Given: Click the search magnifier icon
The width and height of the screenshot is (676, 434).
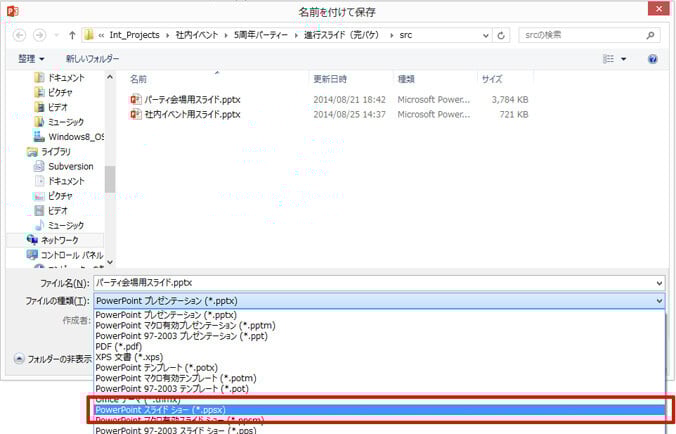Looking at the screenshot, I should tap(651, 35).
